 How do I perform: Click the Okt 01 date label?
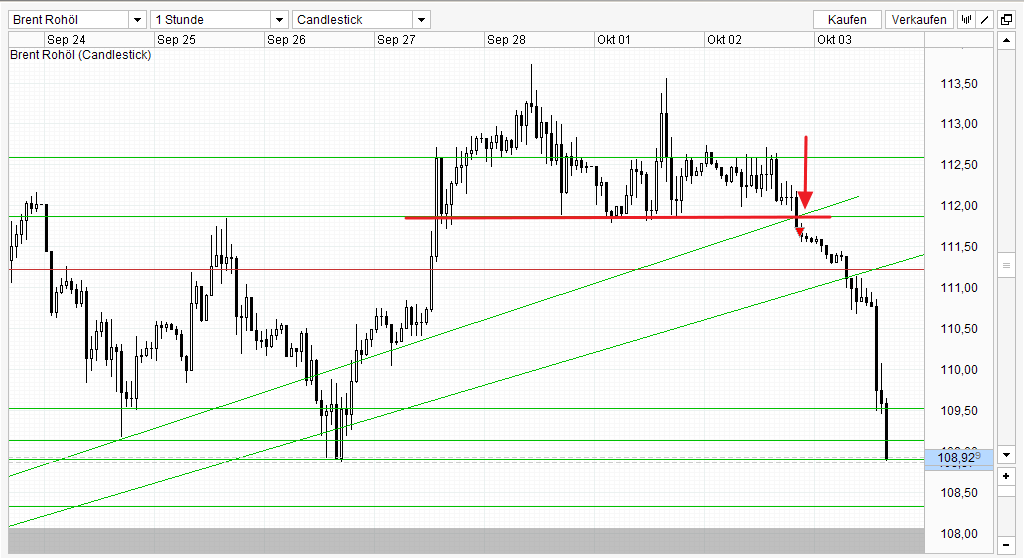(614, 40)
